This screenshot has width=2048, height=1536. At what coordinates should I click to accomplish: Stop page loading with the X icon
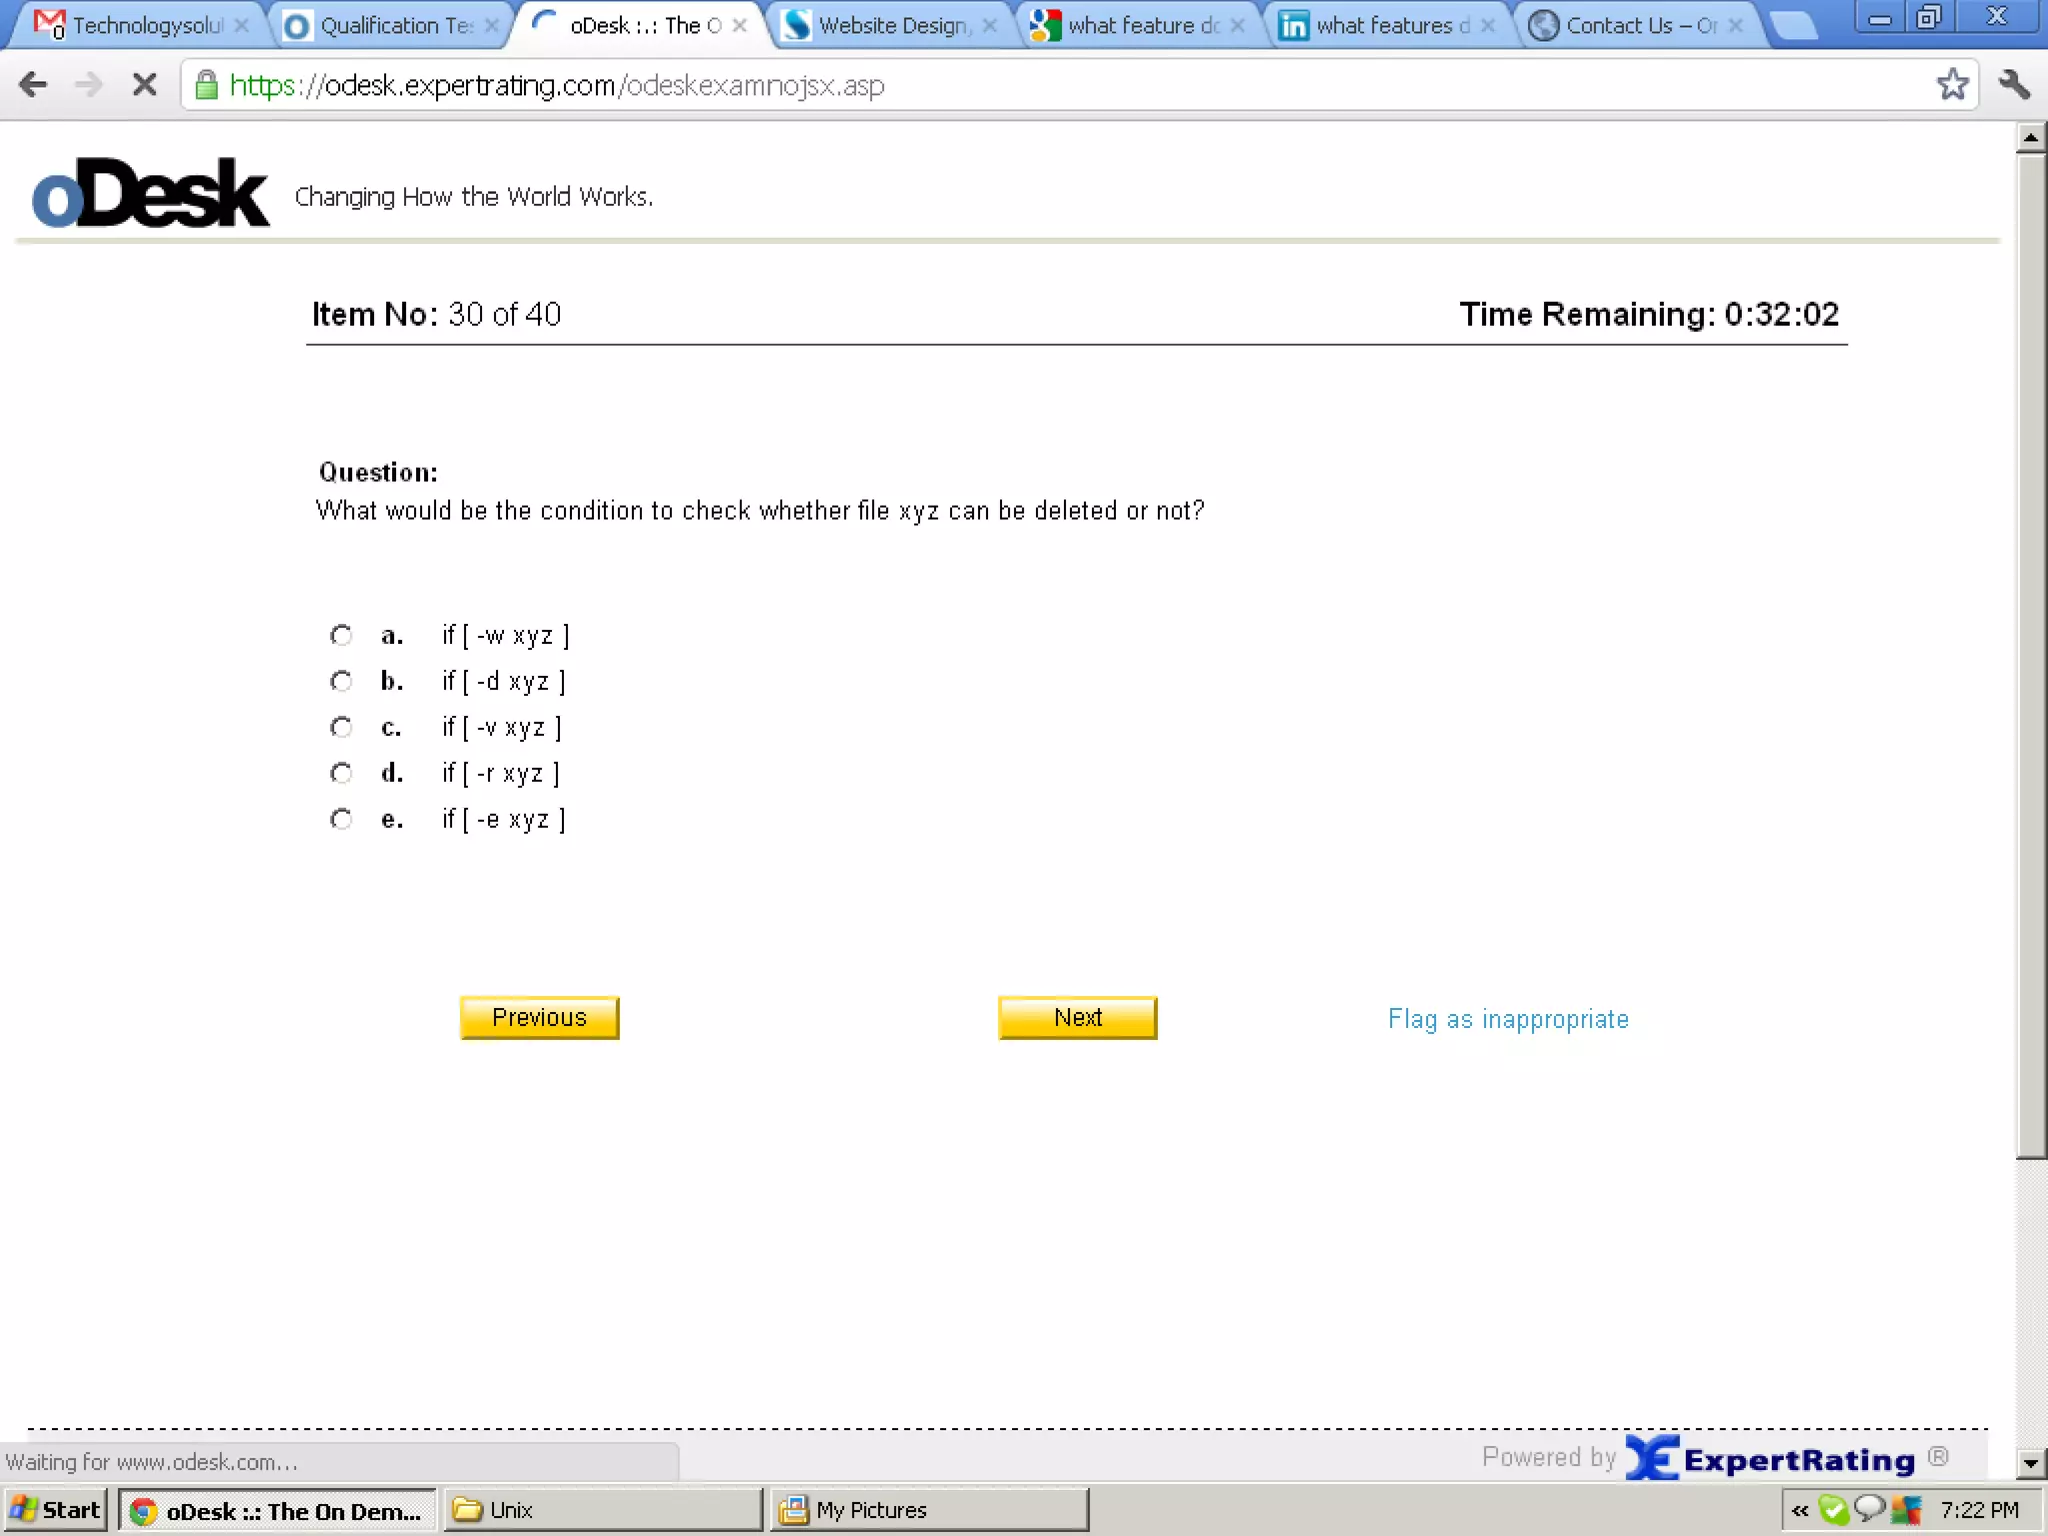145,85
